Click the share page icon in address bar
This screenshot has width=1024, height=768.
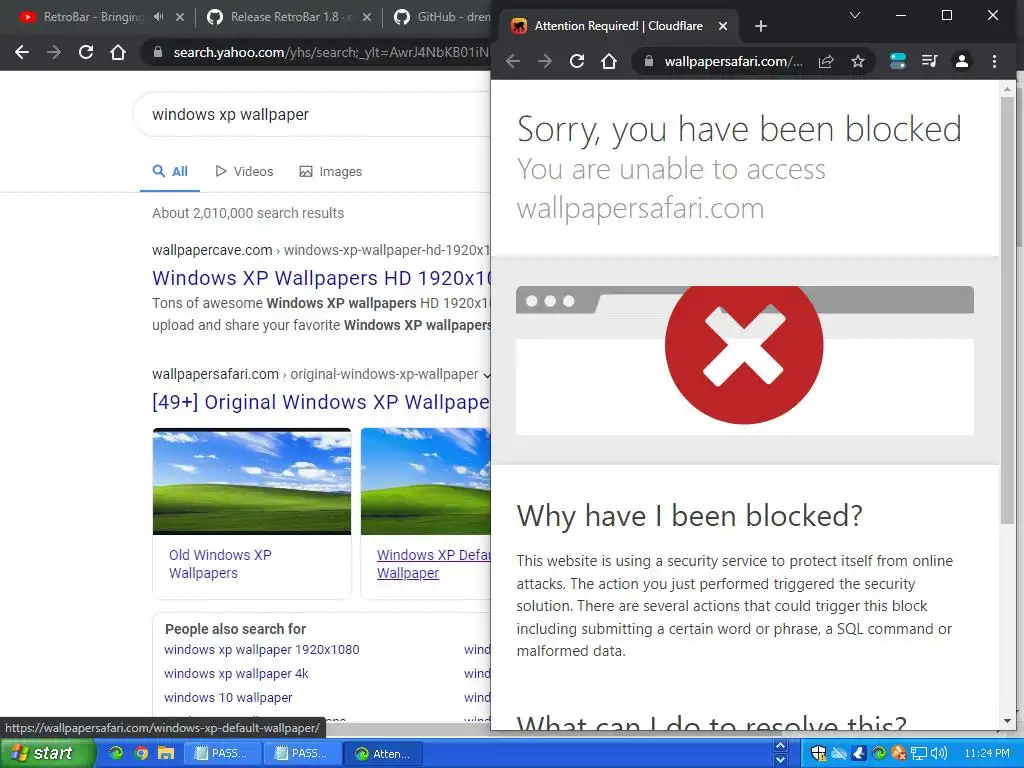tap(826, 61)
